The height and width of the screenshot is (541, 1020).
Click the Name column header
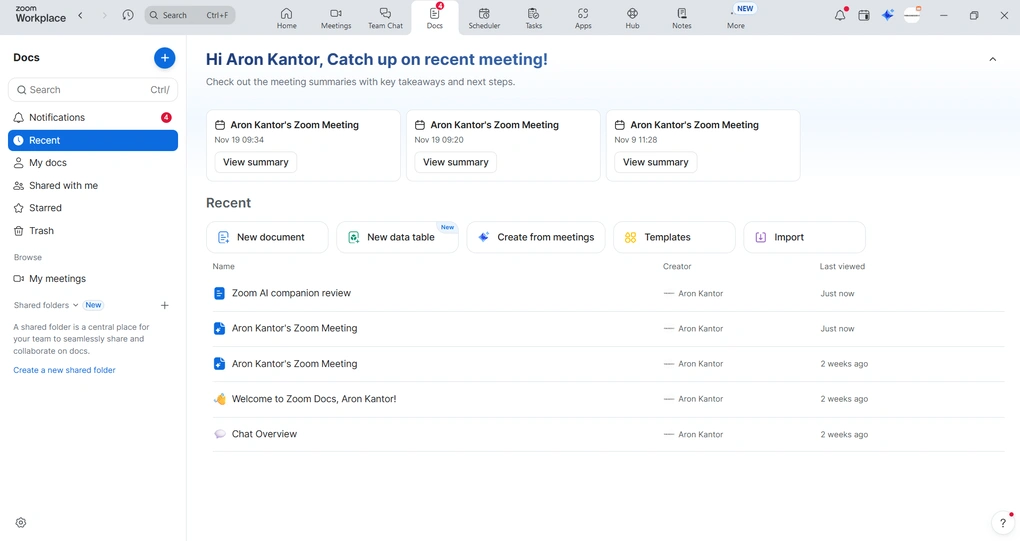click(223, 267)
